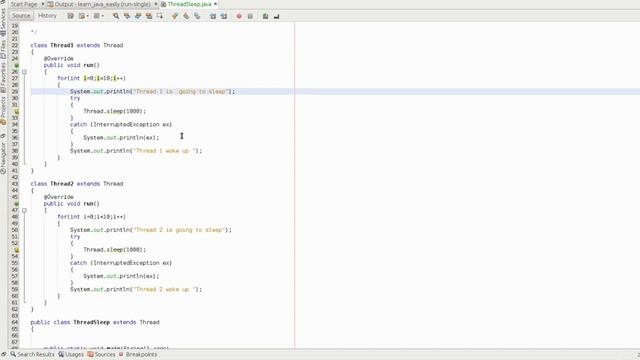This screenshot has width=640, height=360.
Task: Close the Start Page tab
Action: 42,4
